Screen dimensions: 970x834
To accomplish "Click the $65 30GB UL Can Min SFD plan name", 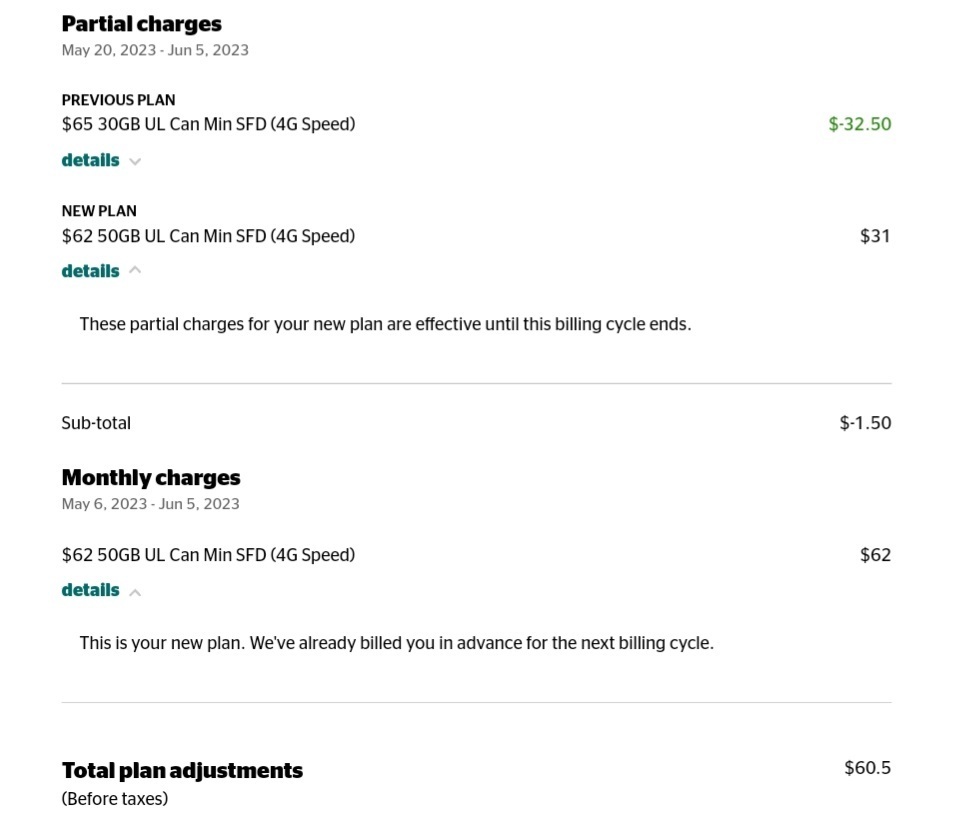I will [x=208, y=124].
